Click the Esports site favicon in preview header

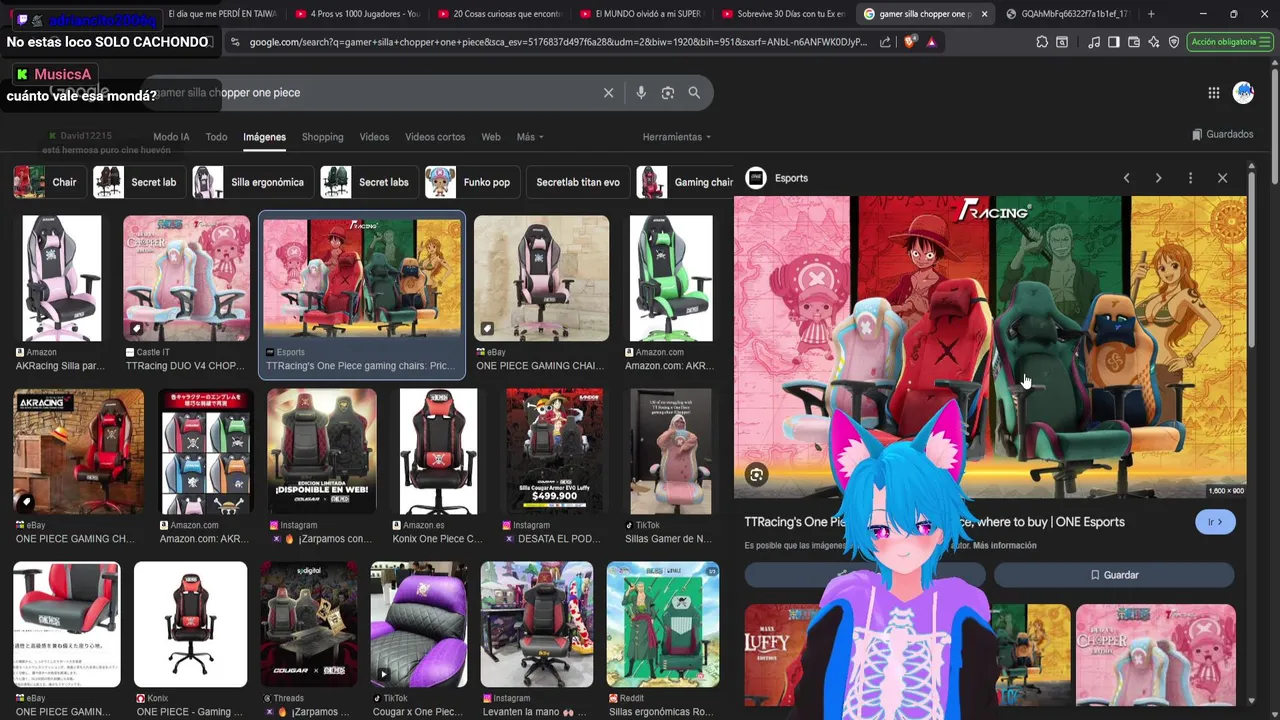756,178
